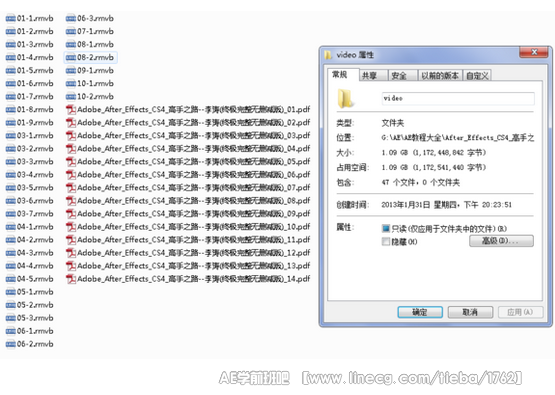Click the 03-2.rmvb file name
Image resolution: width=555 pixels, height=395 pixels.
[x=35, y=149]
